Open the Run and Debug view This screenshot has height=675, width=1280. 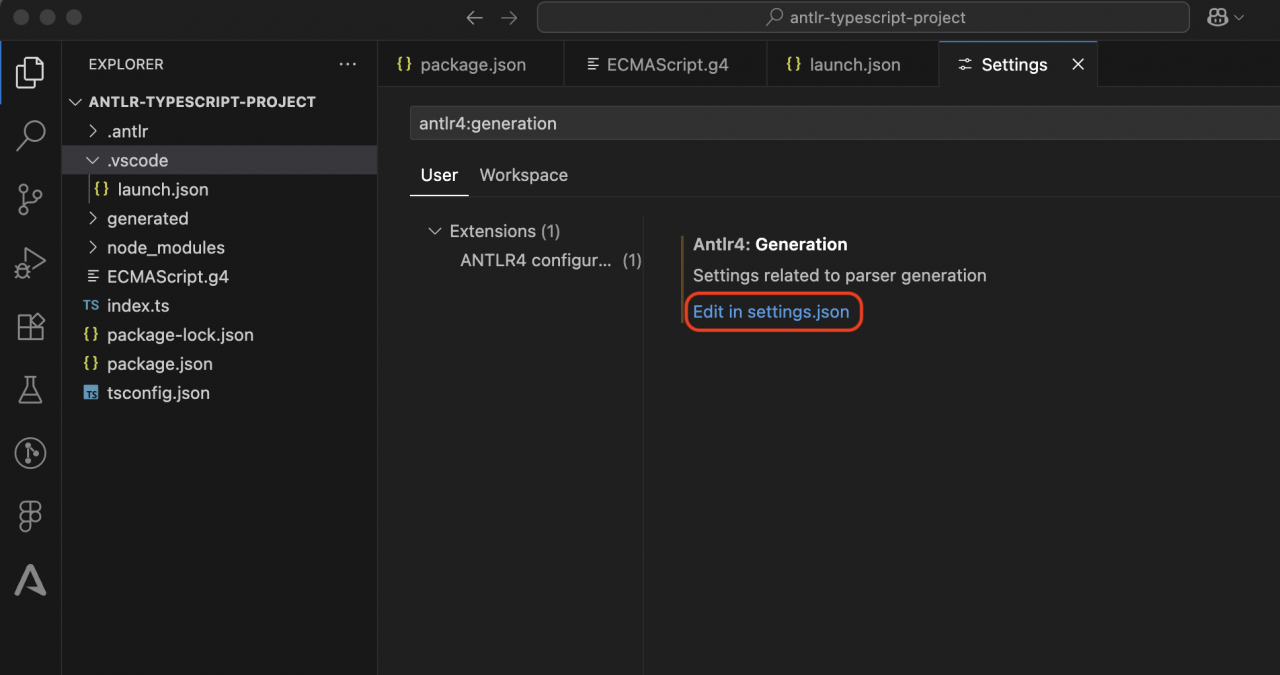30,263
